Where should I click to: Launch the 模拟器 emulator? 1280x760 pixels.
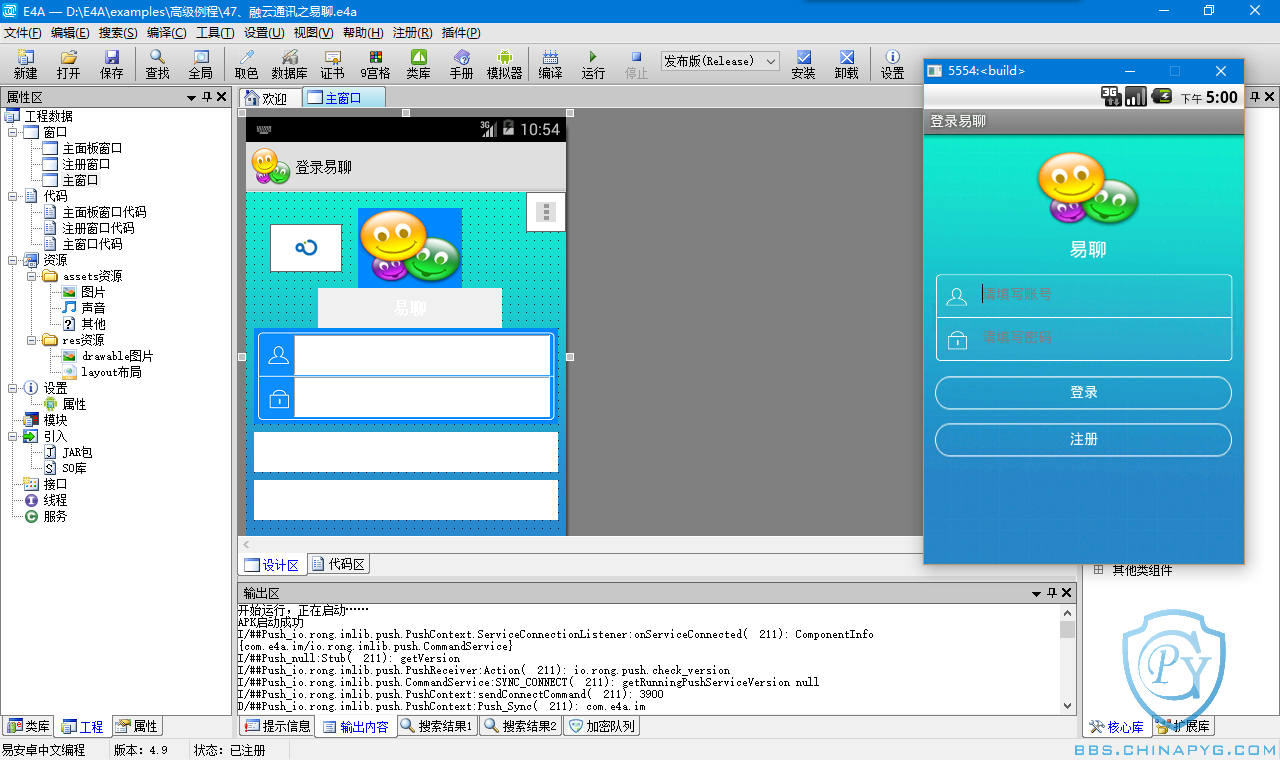[504, 64]
